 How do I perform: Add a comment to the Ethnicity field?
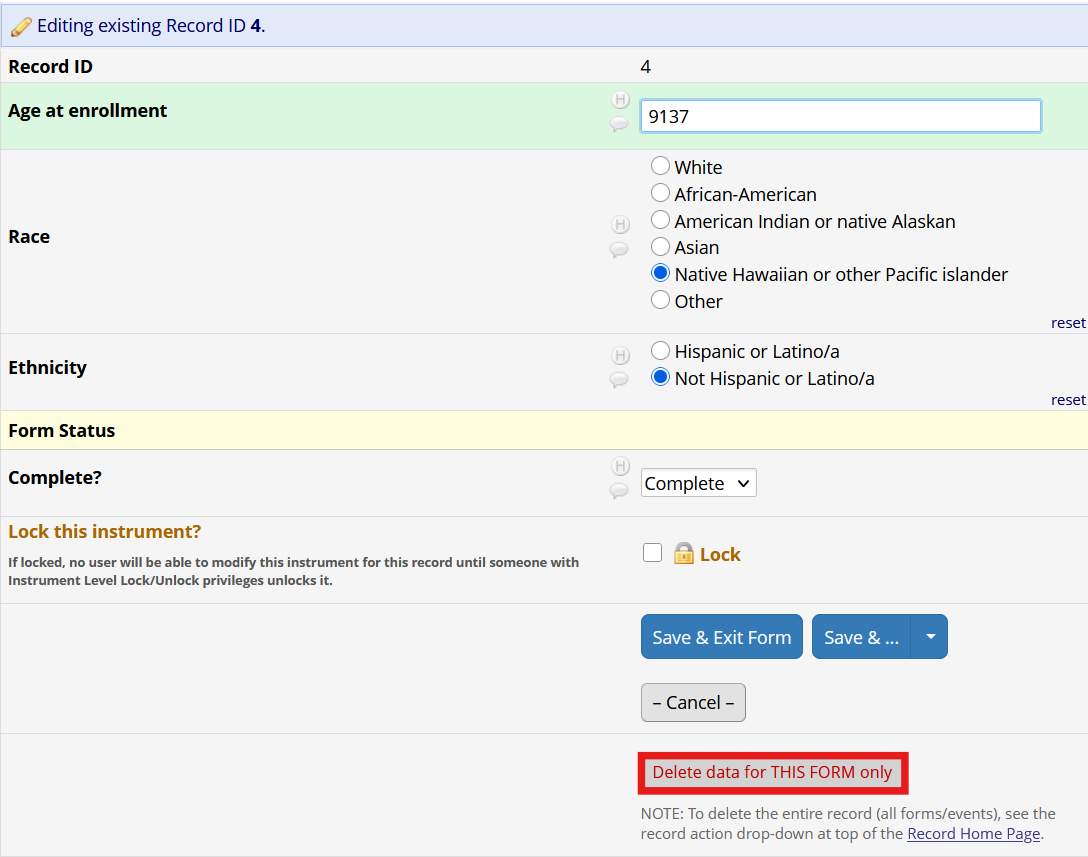pyautogui.click(x=620, y=381)
